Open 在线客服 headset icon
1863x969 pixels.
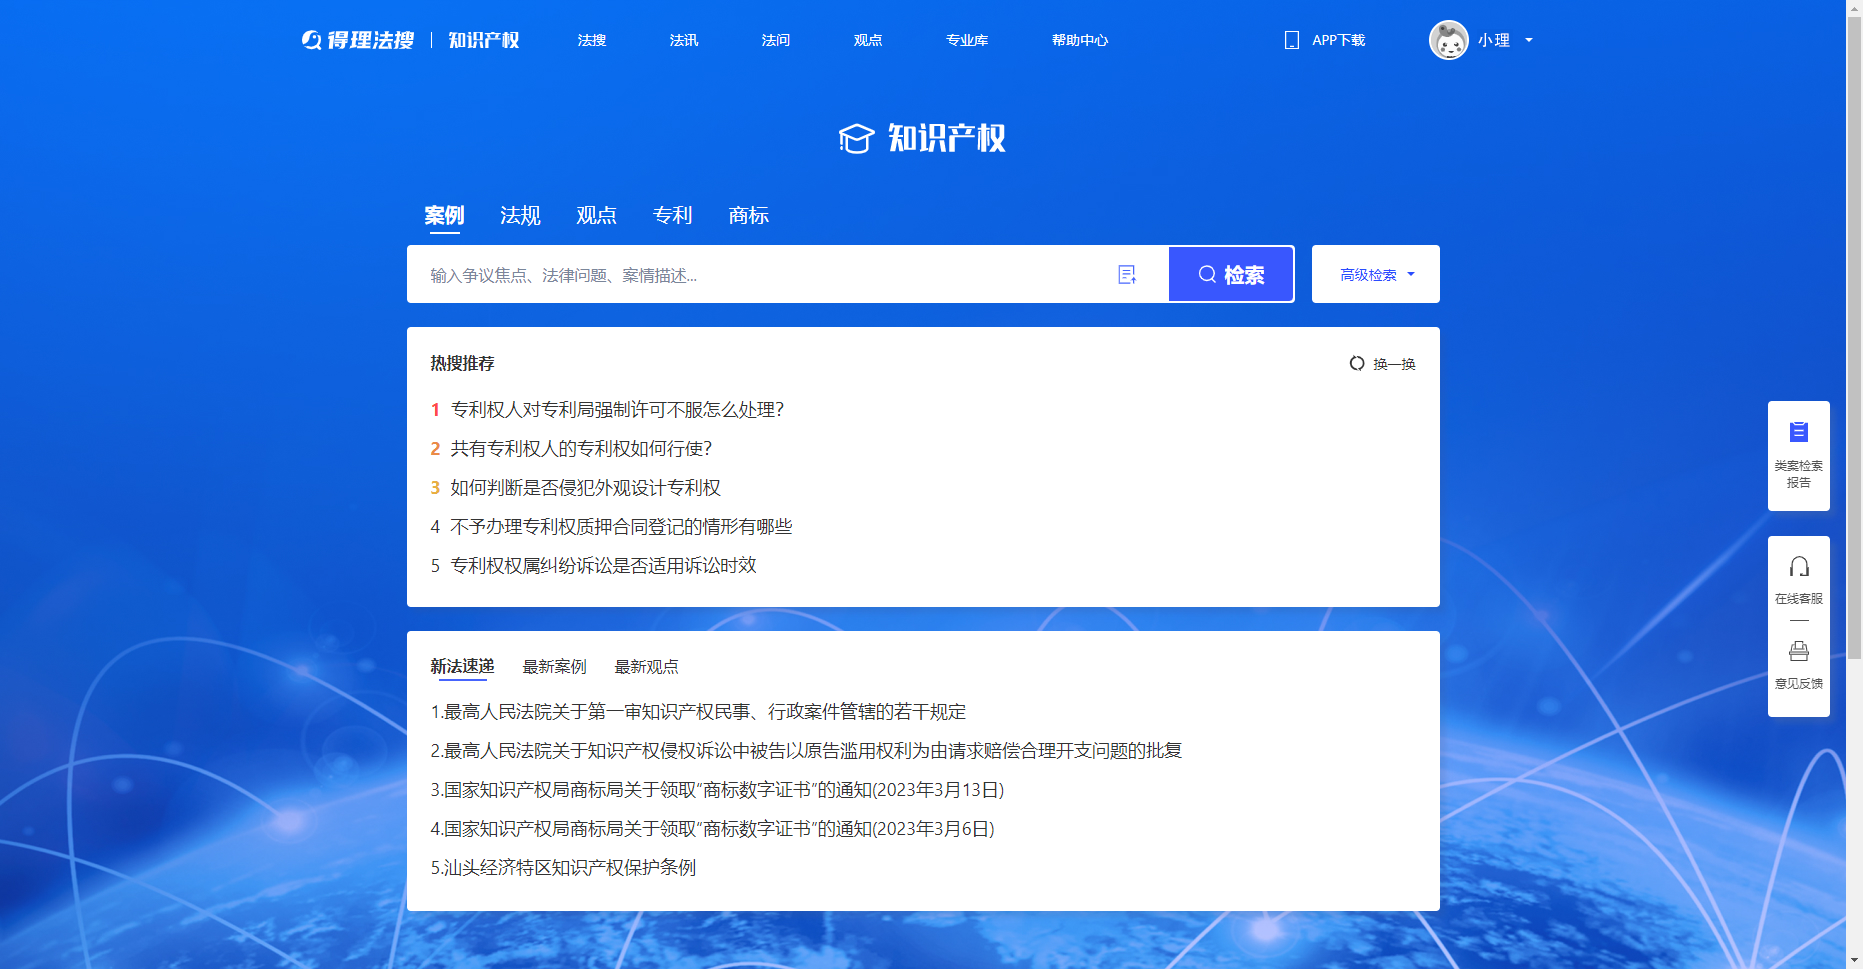click(x=1799, y=567)
